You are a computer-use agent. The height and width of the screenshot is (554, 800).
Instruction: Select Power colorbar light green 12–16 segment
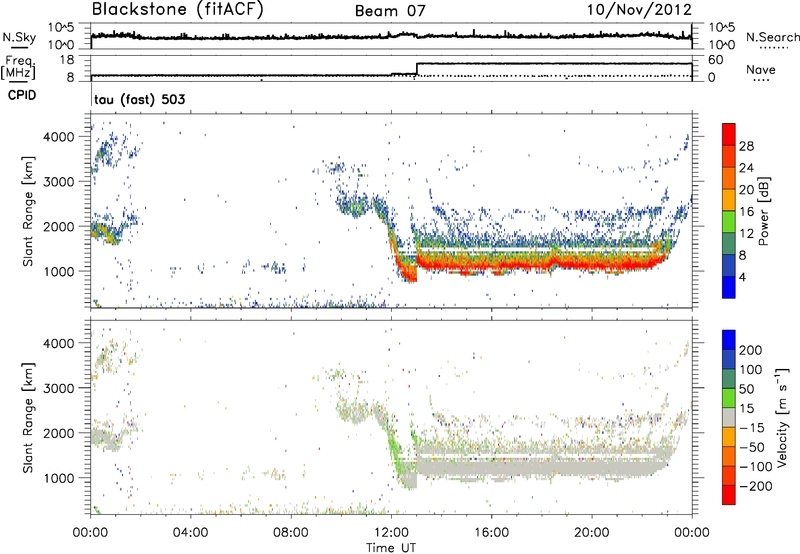pos(729,222)
